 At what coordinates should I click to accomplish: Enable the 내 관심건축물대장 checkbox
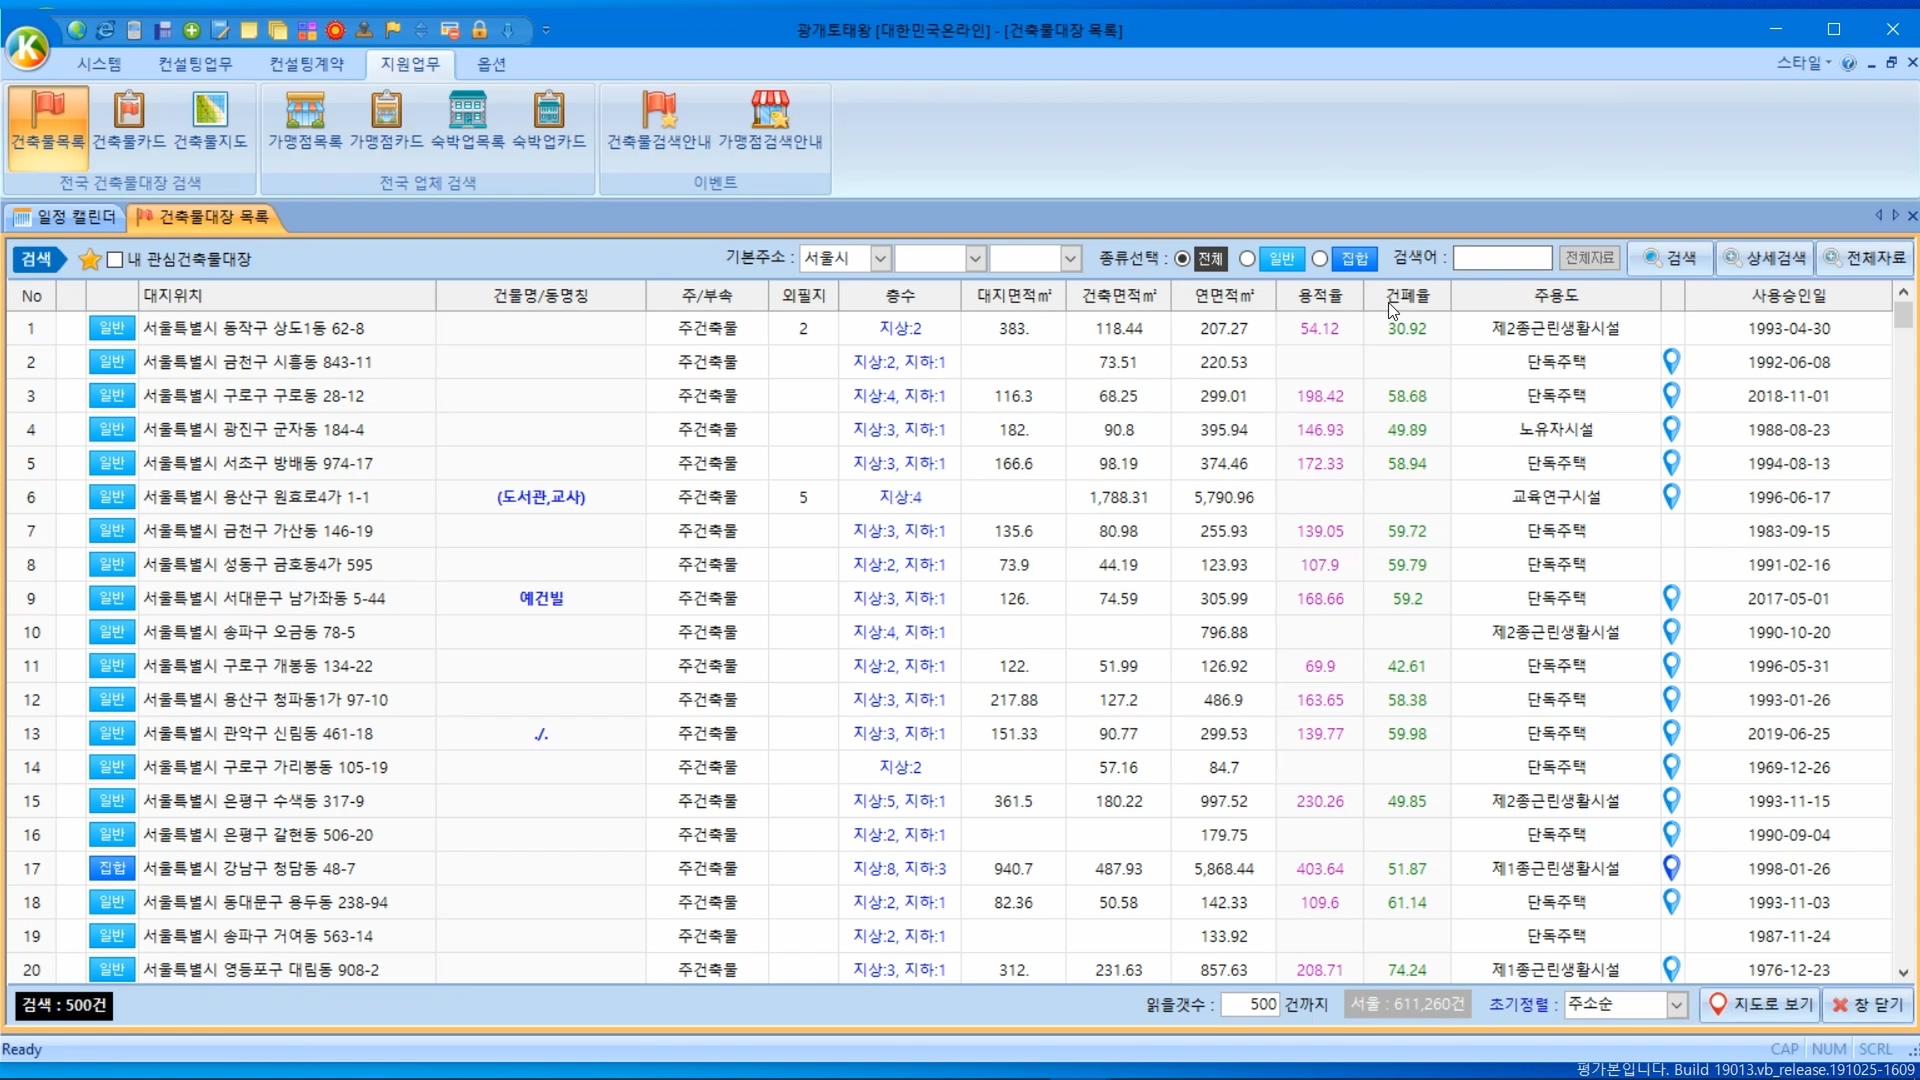(x=116, y=260)
